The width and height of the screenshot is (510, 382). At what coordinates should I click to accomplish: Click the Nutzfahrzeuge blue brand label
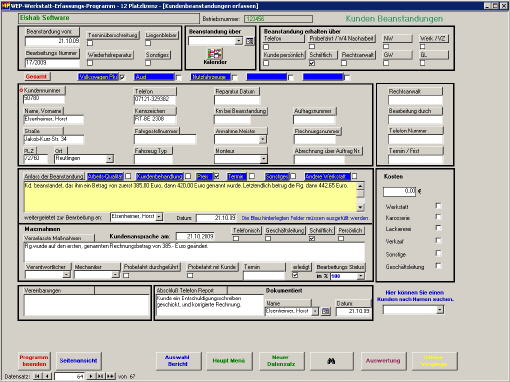pyautogui.click(x=211, y=77)
